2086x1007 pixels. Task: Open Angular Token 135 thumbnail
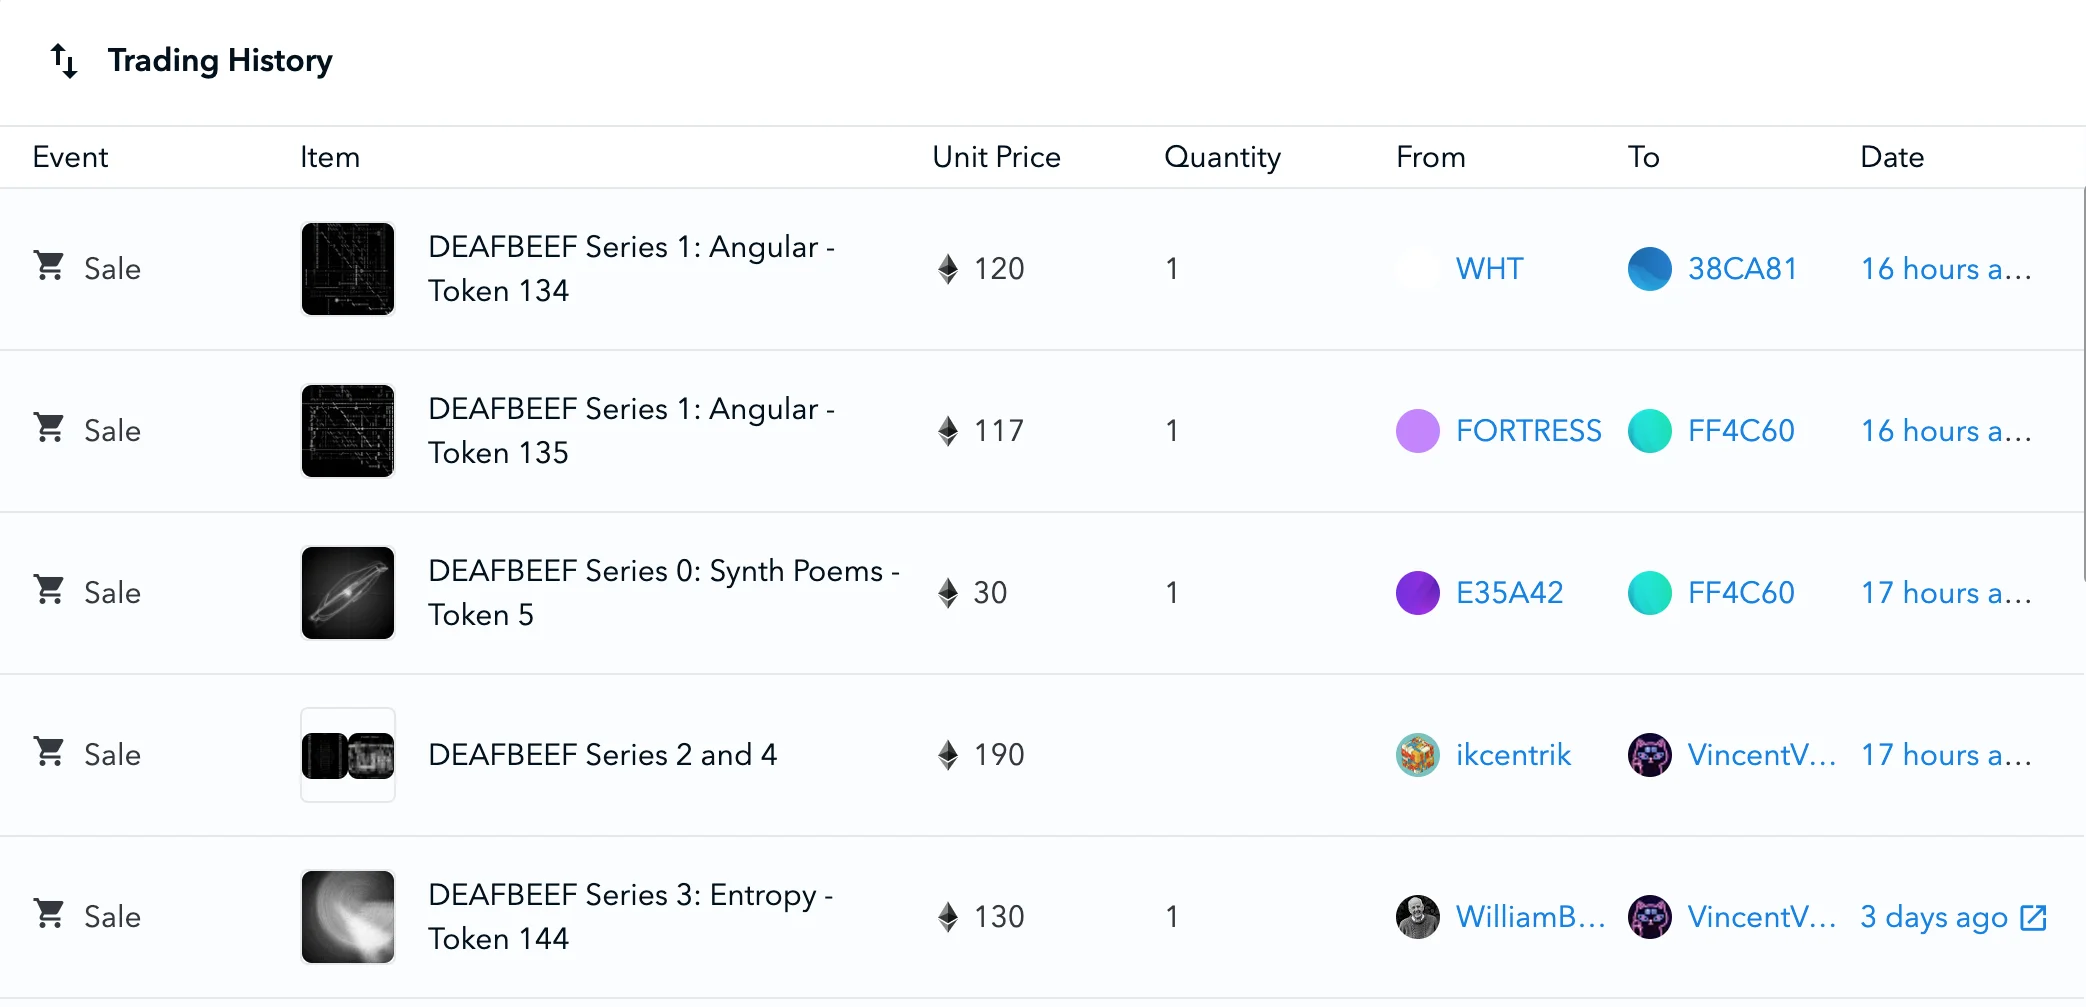point(348,431)
